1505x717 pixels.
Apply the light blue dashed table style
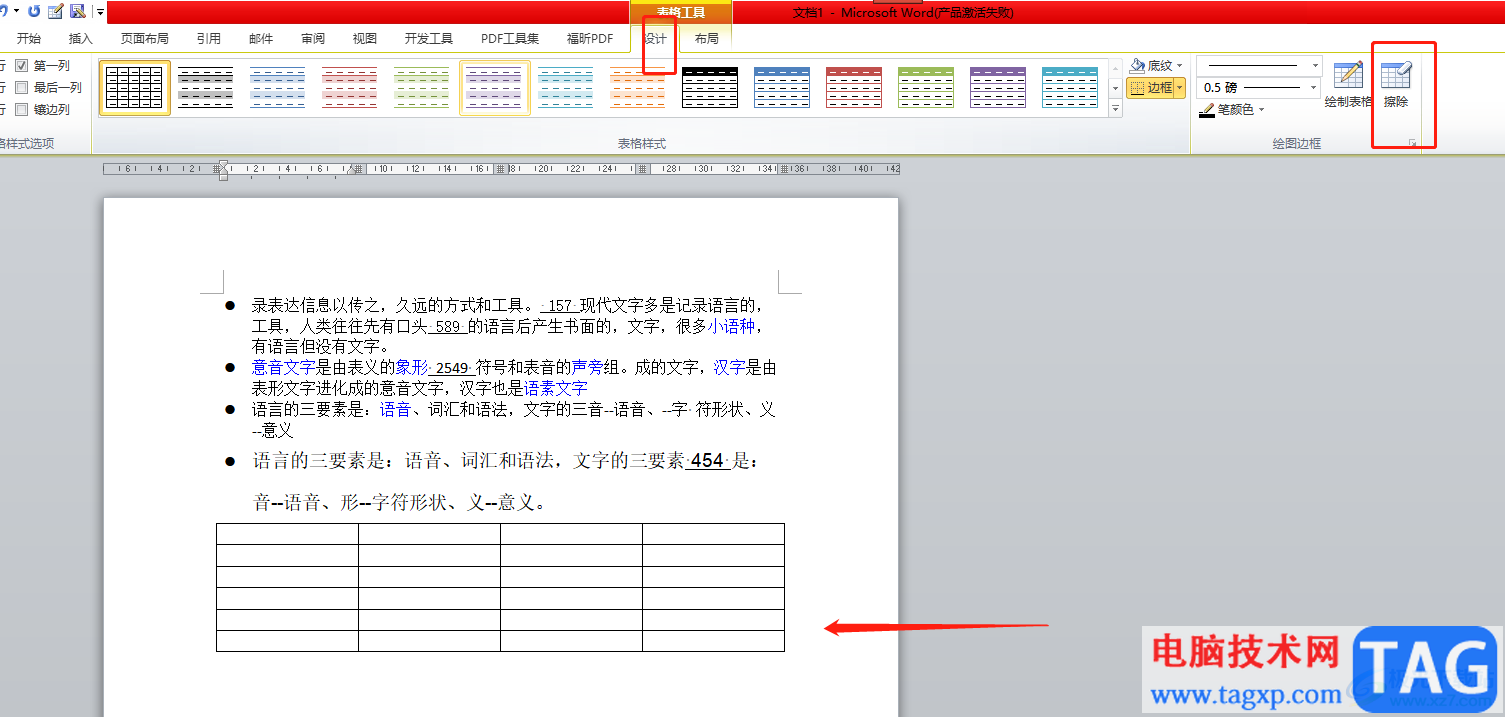(x=278, y=88)
